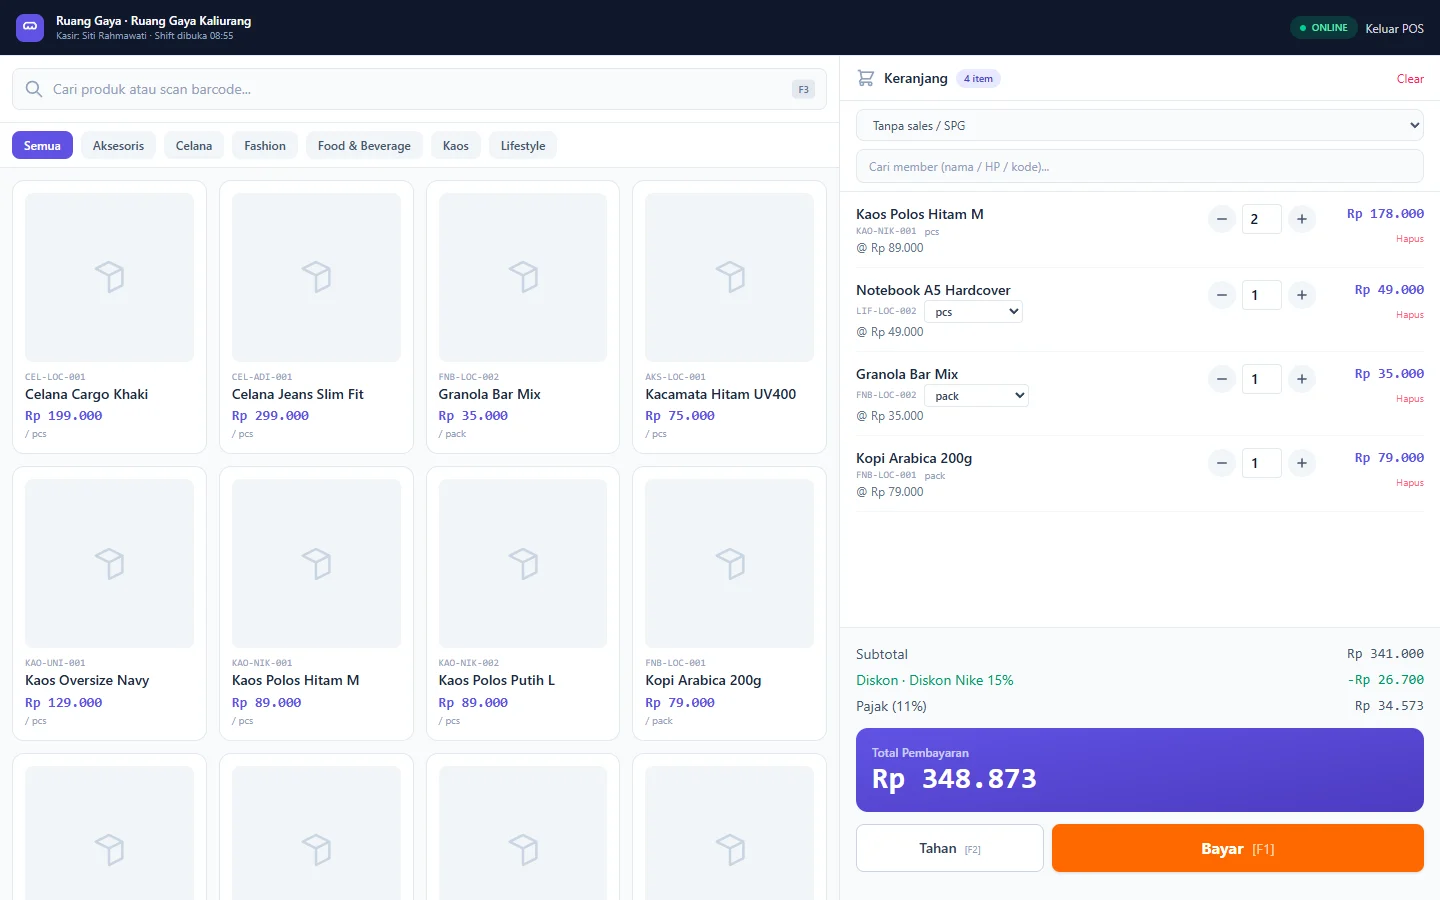Screen dimensions: 1440x900
Task: Show the Kaos category
Action: pos(456,145)
